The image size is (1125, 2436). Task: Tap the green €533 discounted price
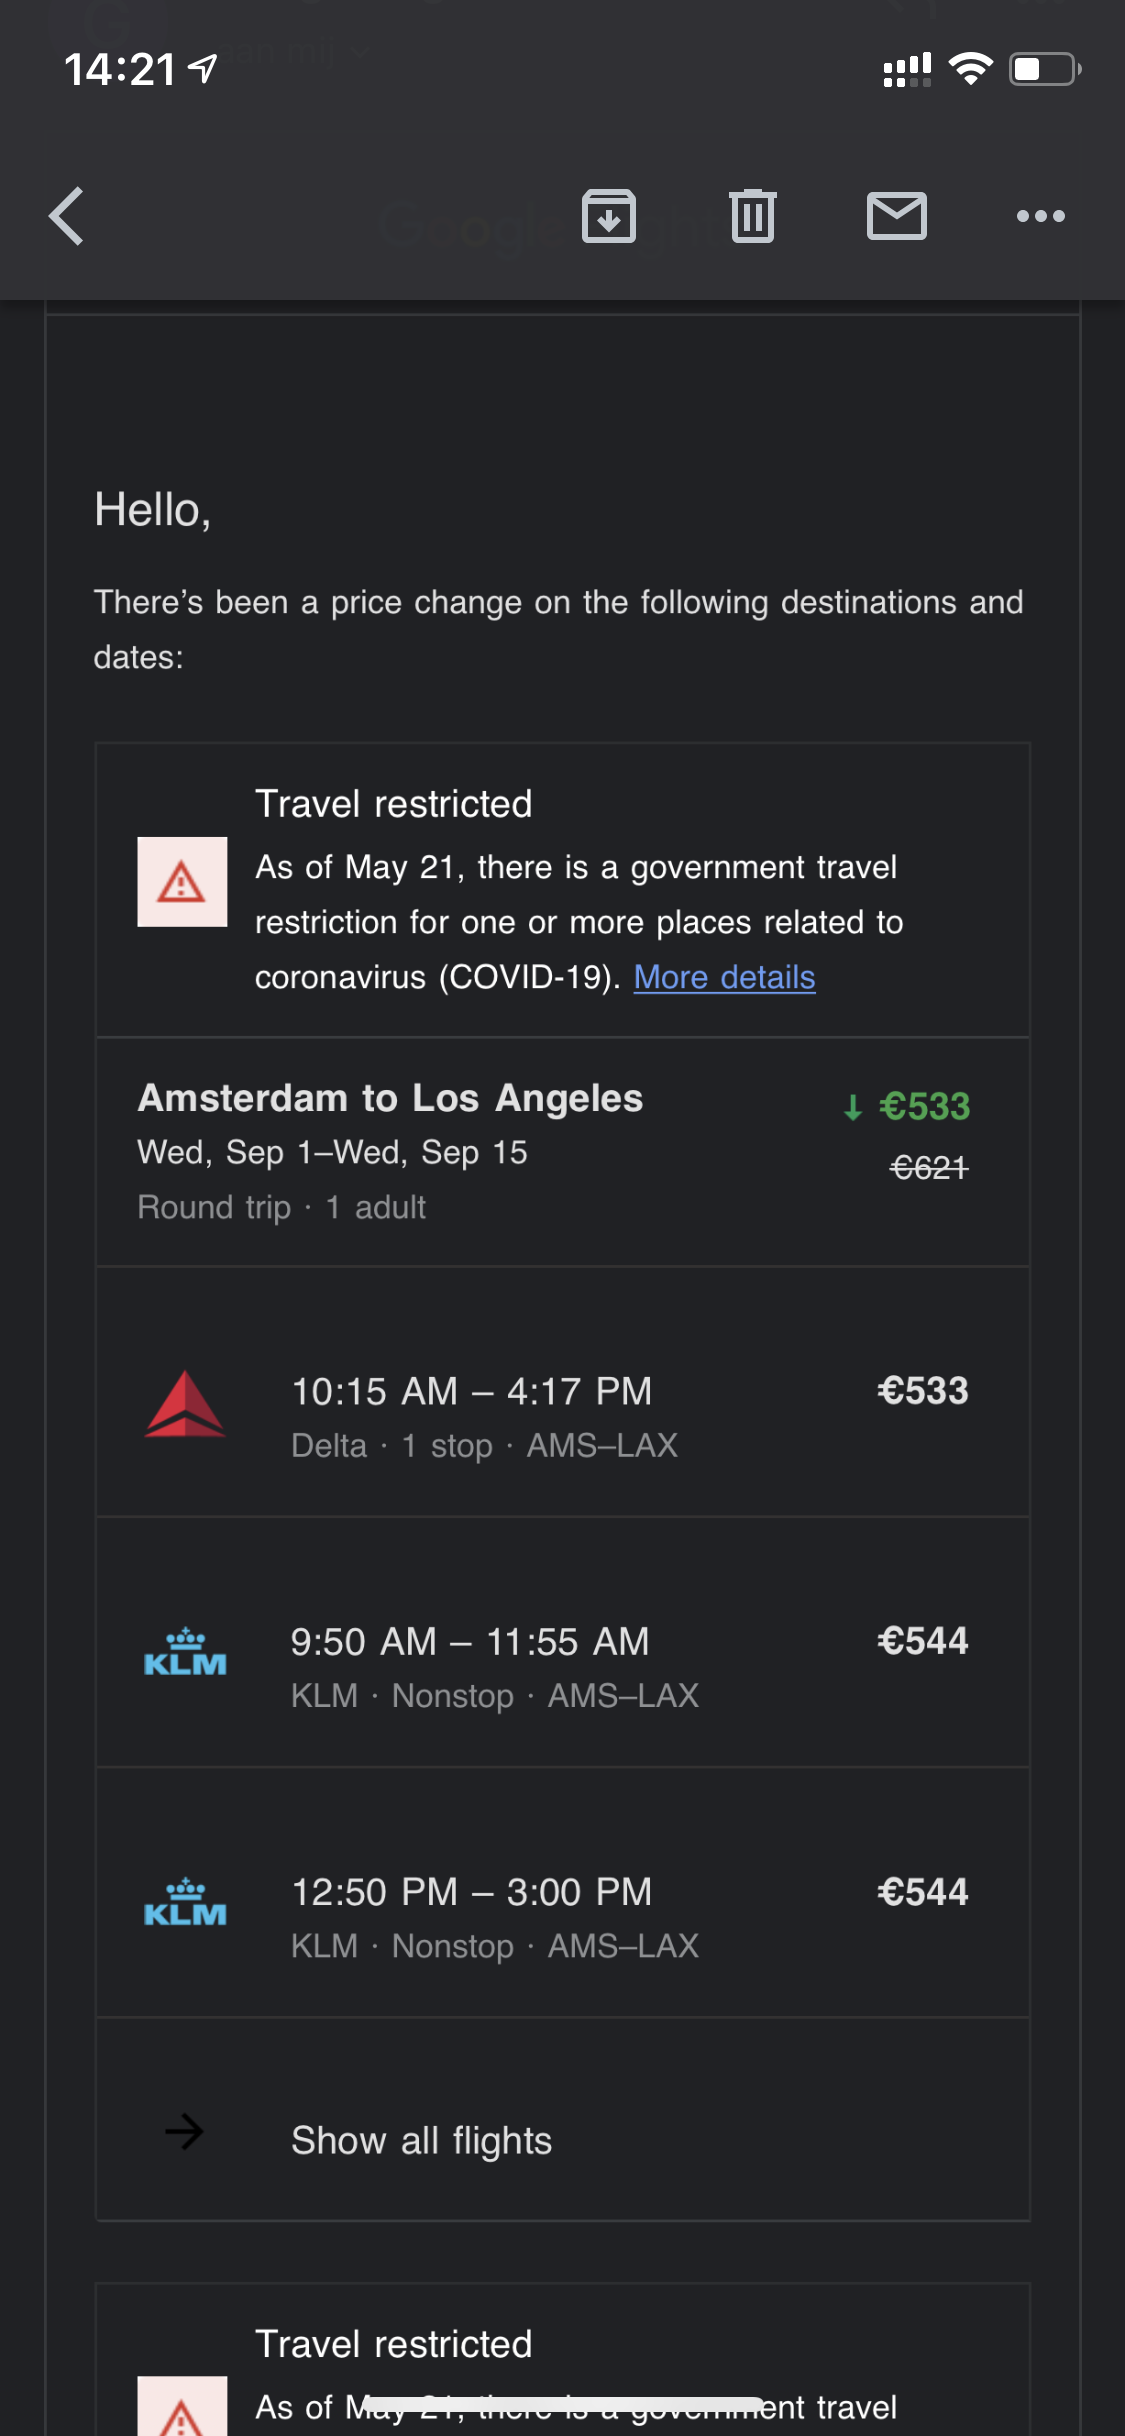tap(923, 1107)
